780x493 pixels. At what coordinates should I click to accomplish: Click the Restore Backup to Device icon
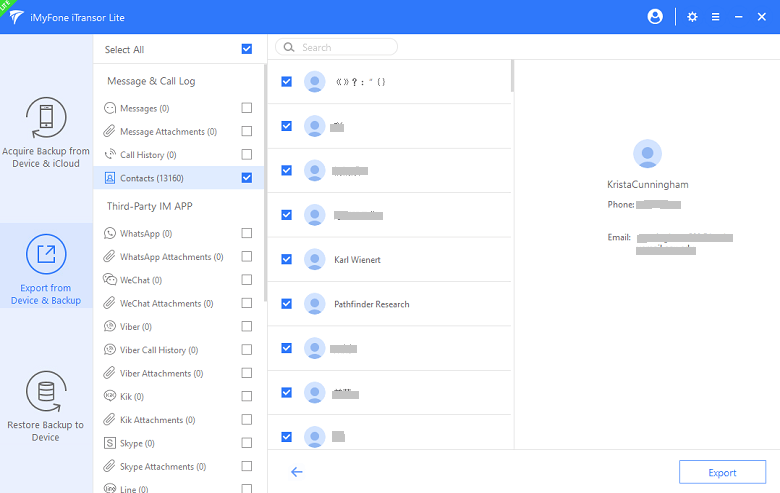[x=46, y=392]
